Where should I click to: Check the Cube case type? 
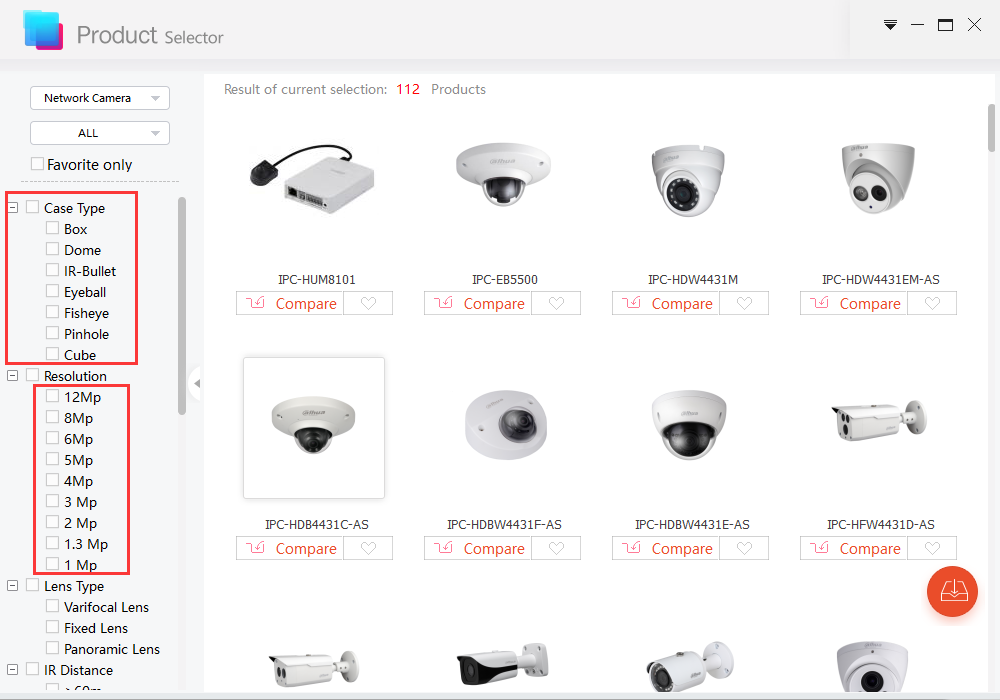coord(52,354)
